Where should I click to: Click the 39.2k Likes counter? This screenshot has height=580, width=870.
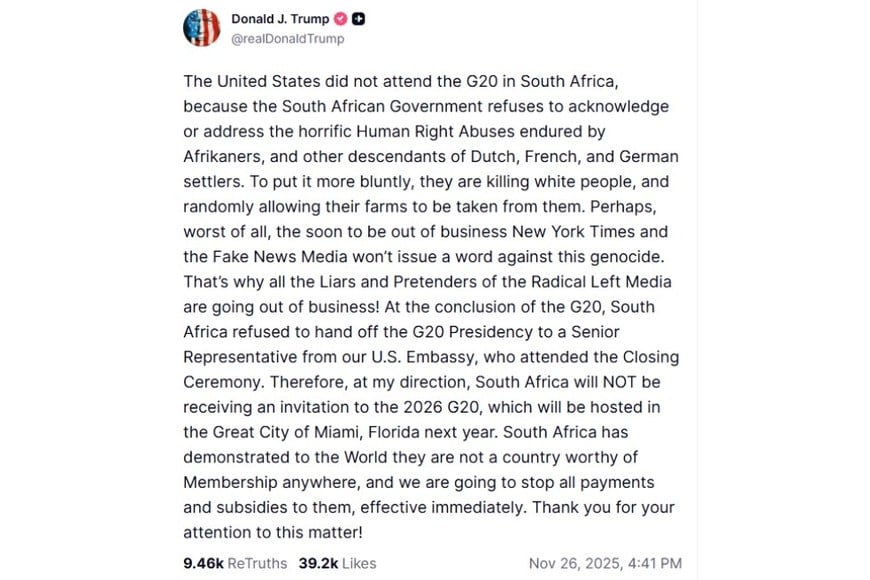click(x=318, y=563)
